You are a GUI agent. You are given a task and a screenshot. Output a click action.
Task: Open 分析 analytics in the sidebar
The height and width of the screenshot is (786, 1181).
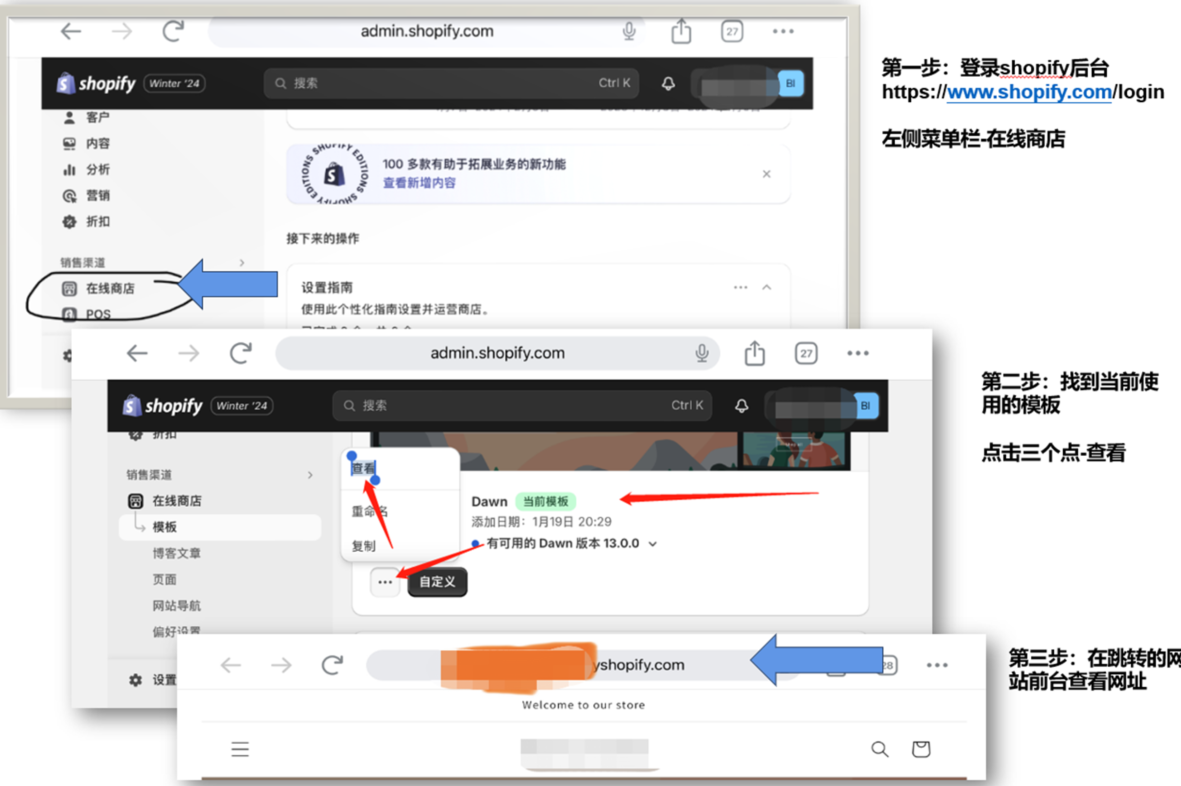(97, 169)
